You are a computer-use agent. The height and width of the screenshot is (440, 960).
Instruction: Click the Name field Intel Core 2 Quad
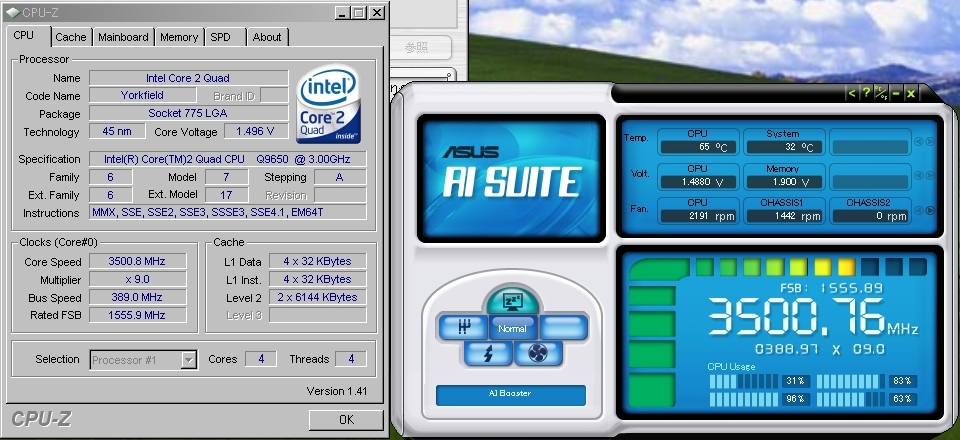tap(189, 78)
